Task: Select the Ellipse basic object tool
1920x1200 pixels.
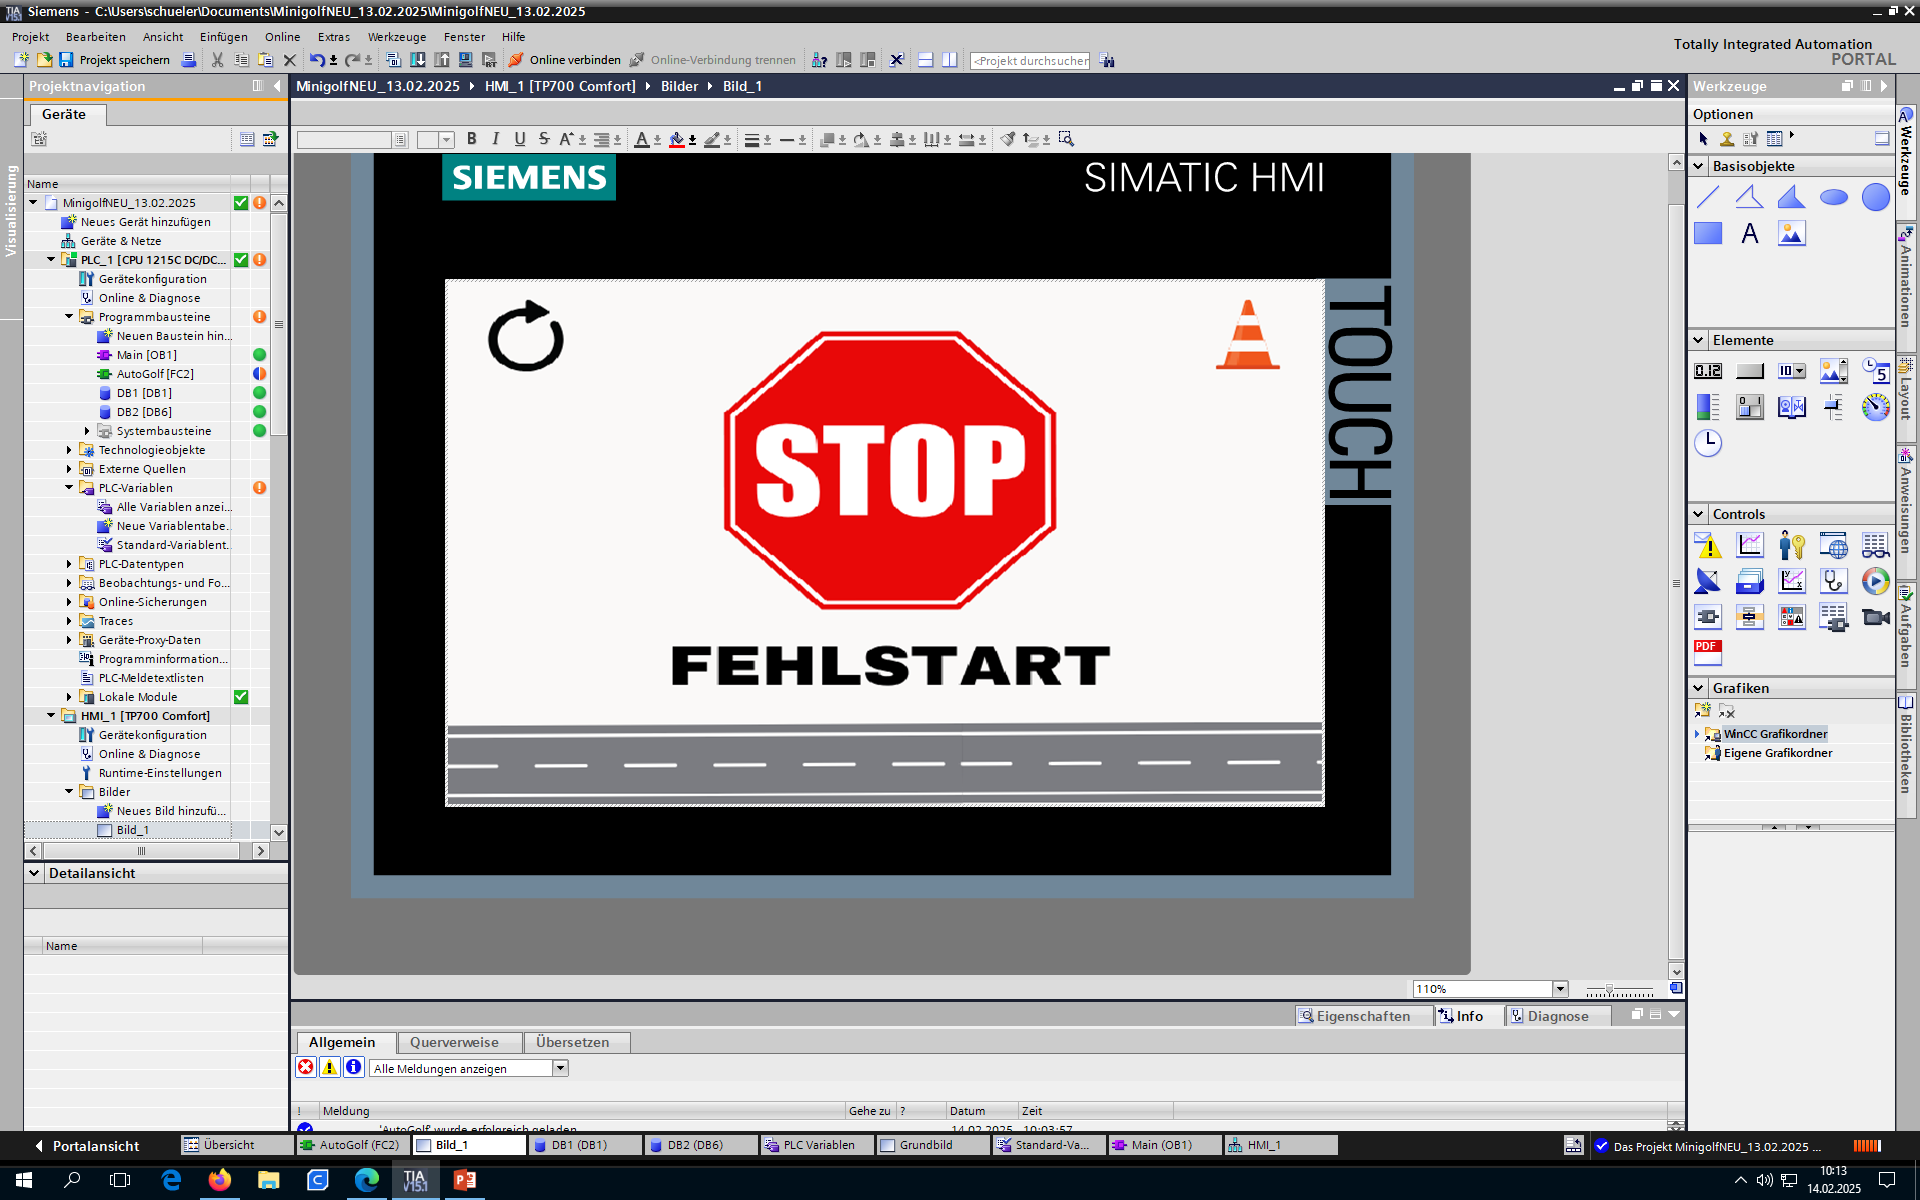Action: 1833,197
